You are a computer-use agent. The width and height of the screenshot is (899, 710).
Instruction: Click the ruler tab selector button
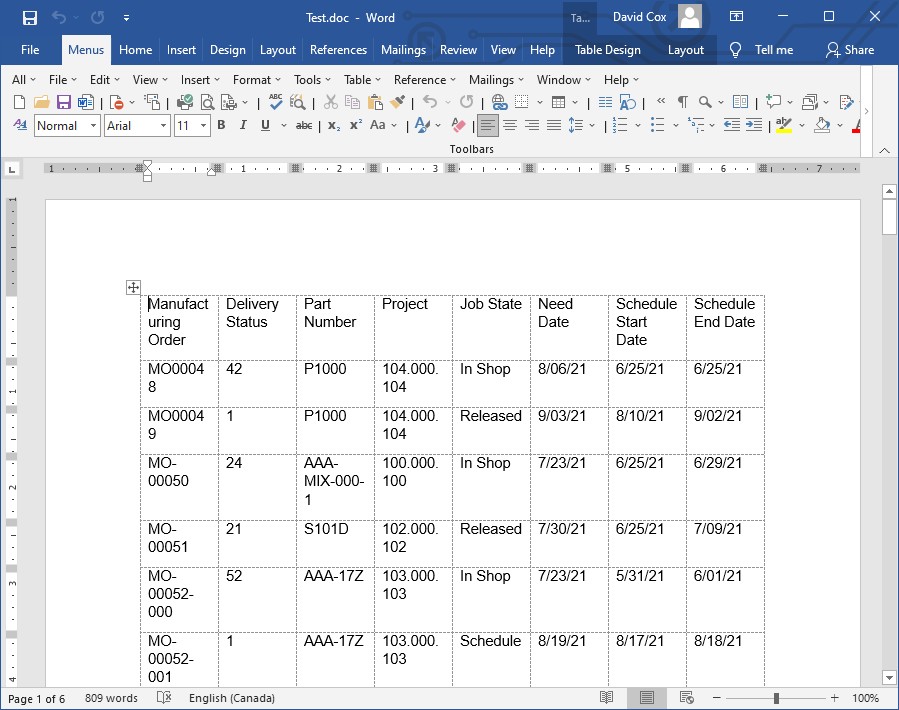click(x=12, y=169)
